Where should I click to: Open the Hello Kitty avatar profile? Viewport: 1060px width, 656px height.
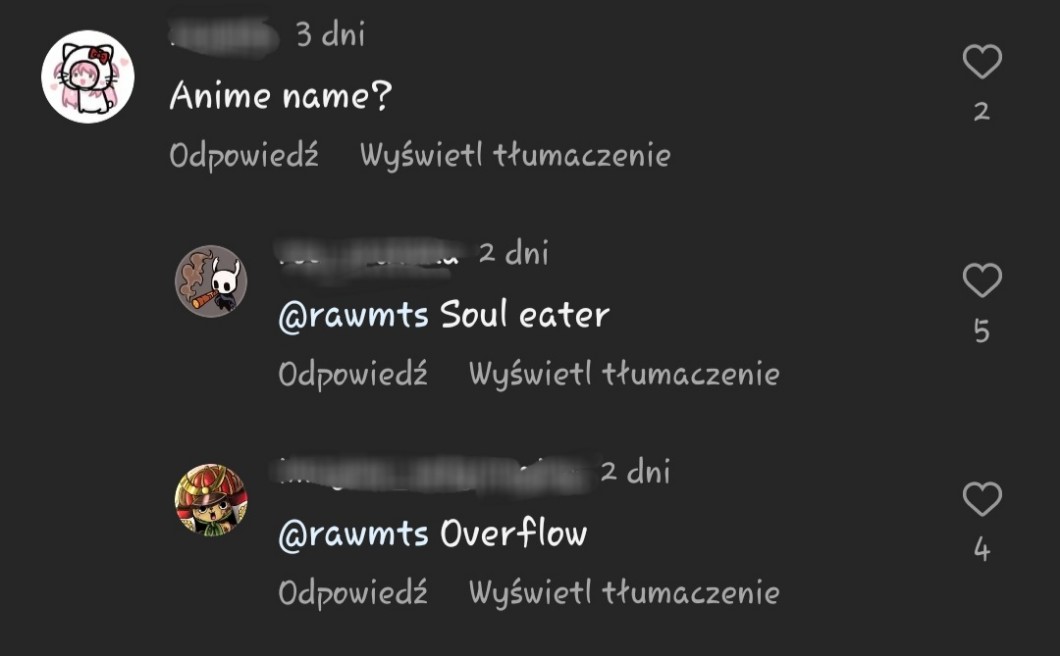pos(88,76)
